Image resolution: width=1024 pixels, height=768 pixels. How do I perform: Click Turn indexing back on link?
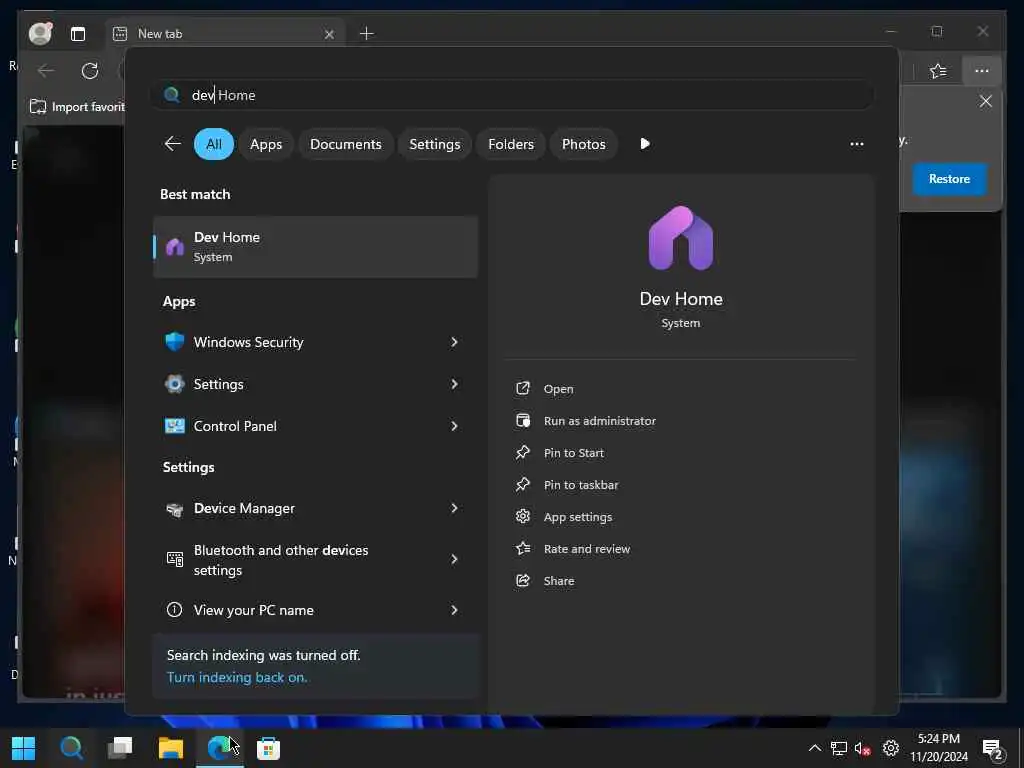[x=236, y=677]
